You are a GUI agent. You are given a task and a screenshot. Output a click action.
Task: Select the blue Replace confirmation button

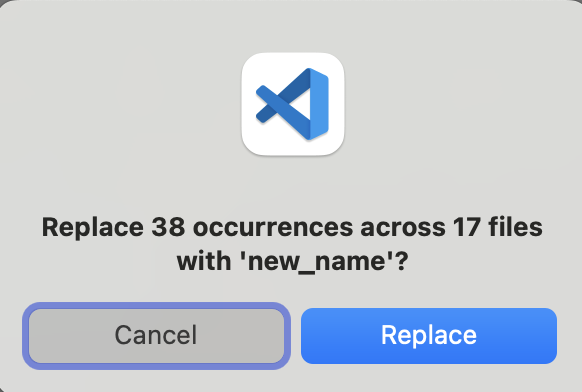pyautogui.click(x=429, y=336)
